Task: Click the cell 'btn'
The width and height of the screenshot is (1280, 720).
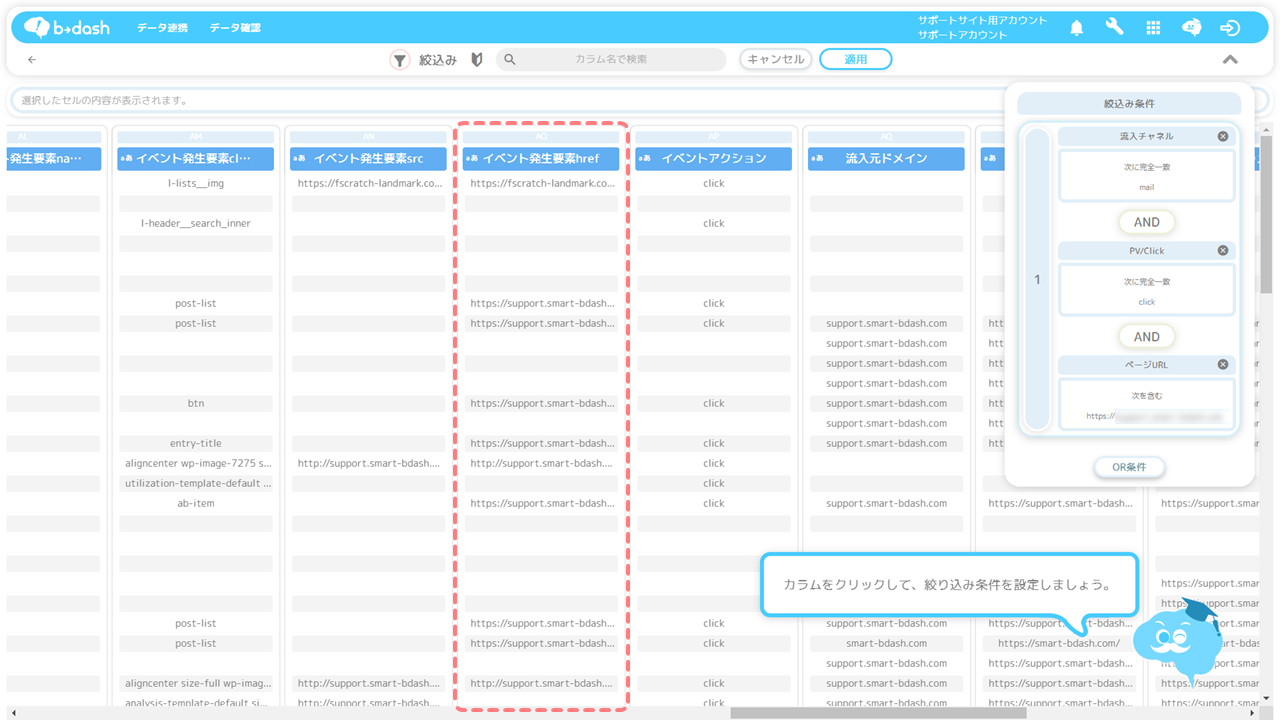Action: coord(195,403)
